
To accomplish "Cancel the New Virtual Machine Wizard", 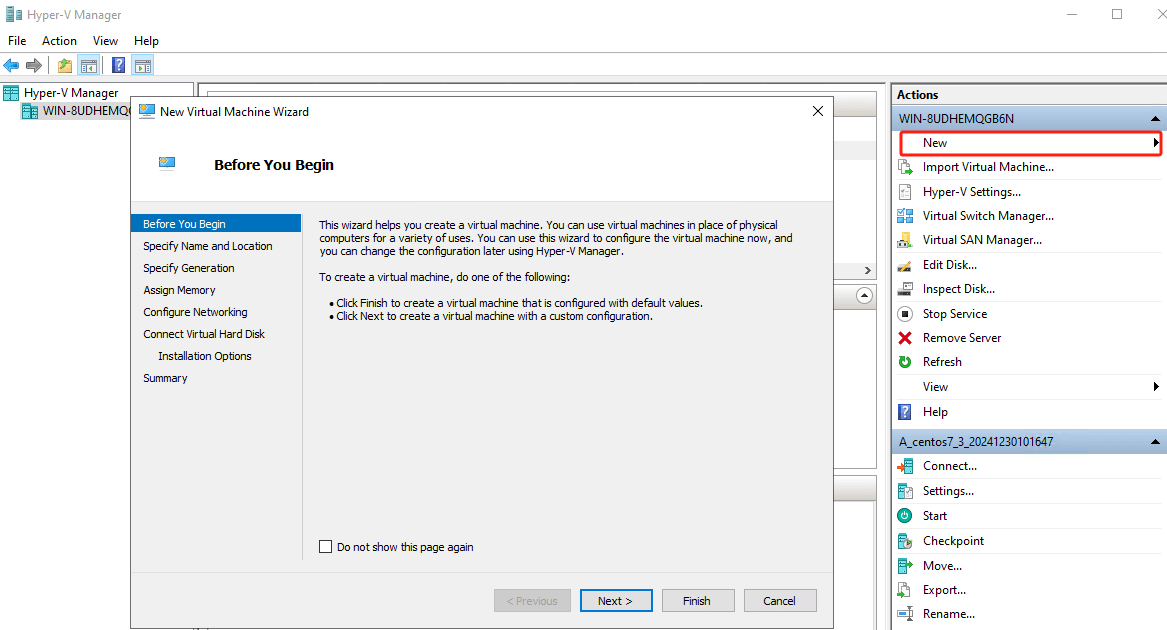I will (x=780, y=601).
